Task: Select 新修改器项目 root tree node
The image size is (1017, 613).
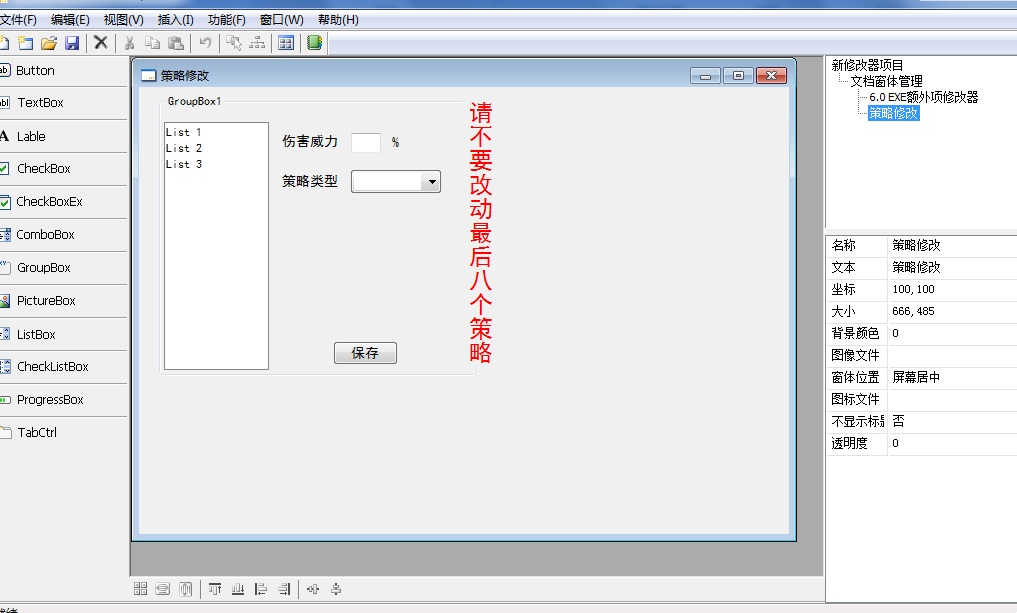Action: 867,66
